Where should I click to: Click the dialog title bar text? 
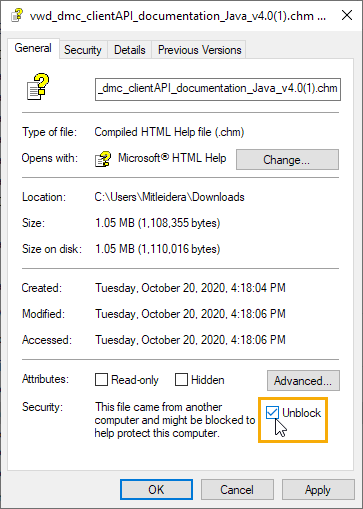click(178, 16)
